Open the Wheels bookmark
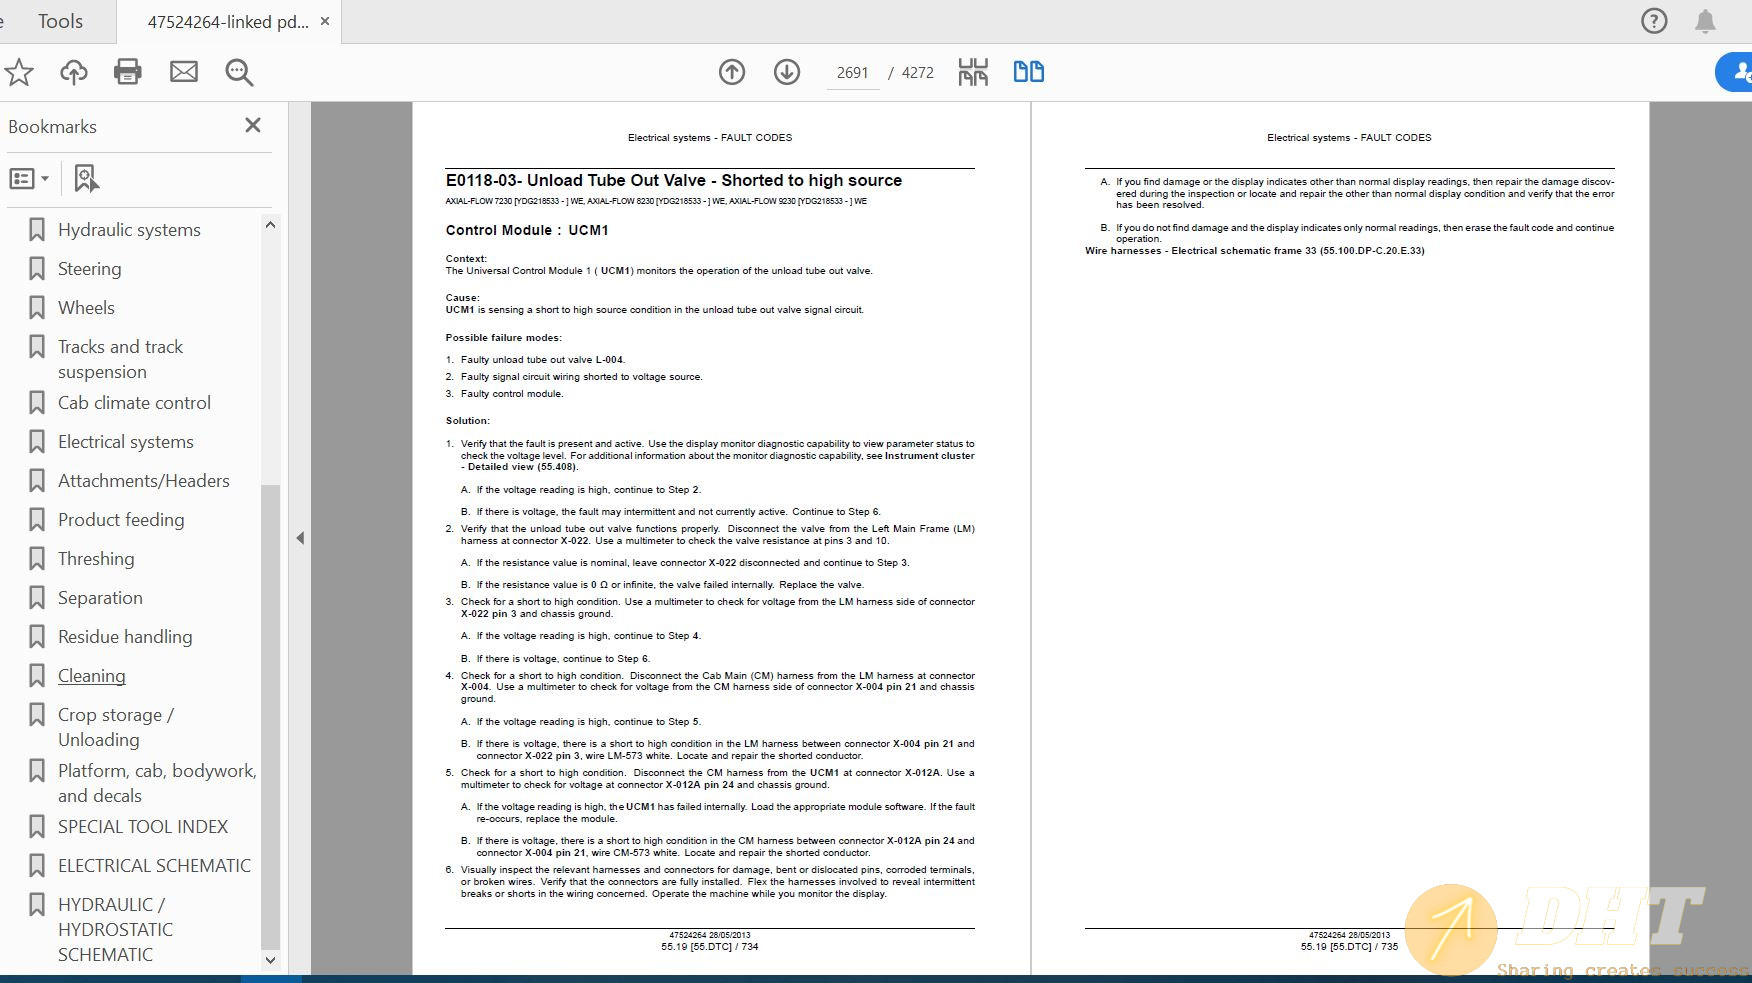Image resolution: width=1752 pixels, height=983 pixels. click(86, 308)
